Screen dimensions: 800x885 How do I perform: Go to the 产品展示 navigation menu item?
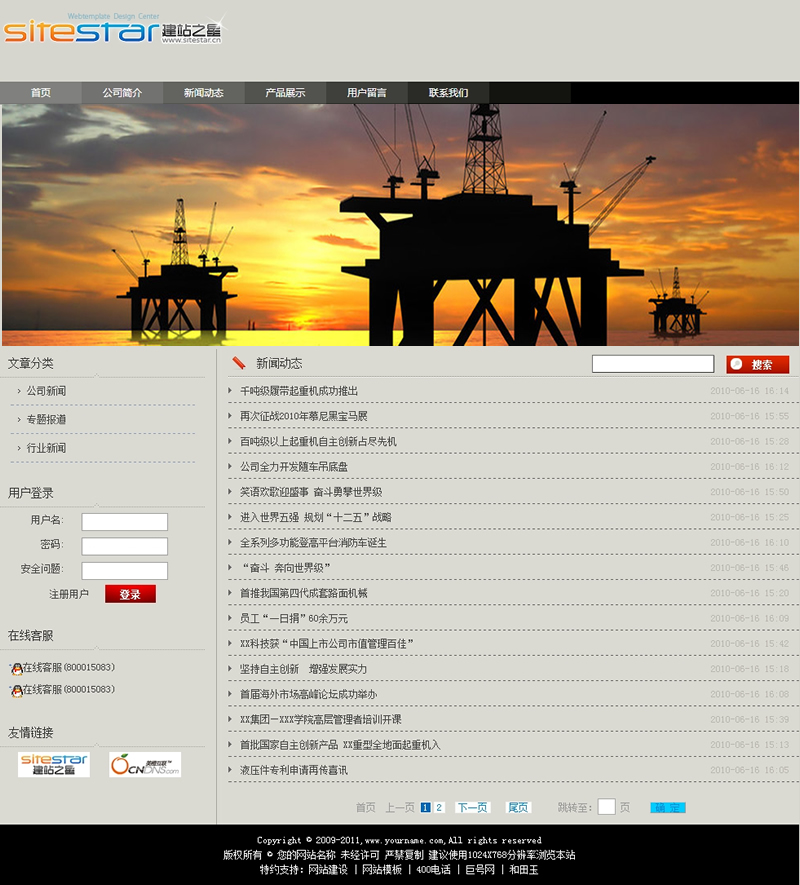[x=285, y=93]
